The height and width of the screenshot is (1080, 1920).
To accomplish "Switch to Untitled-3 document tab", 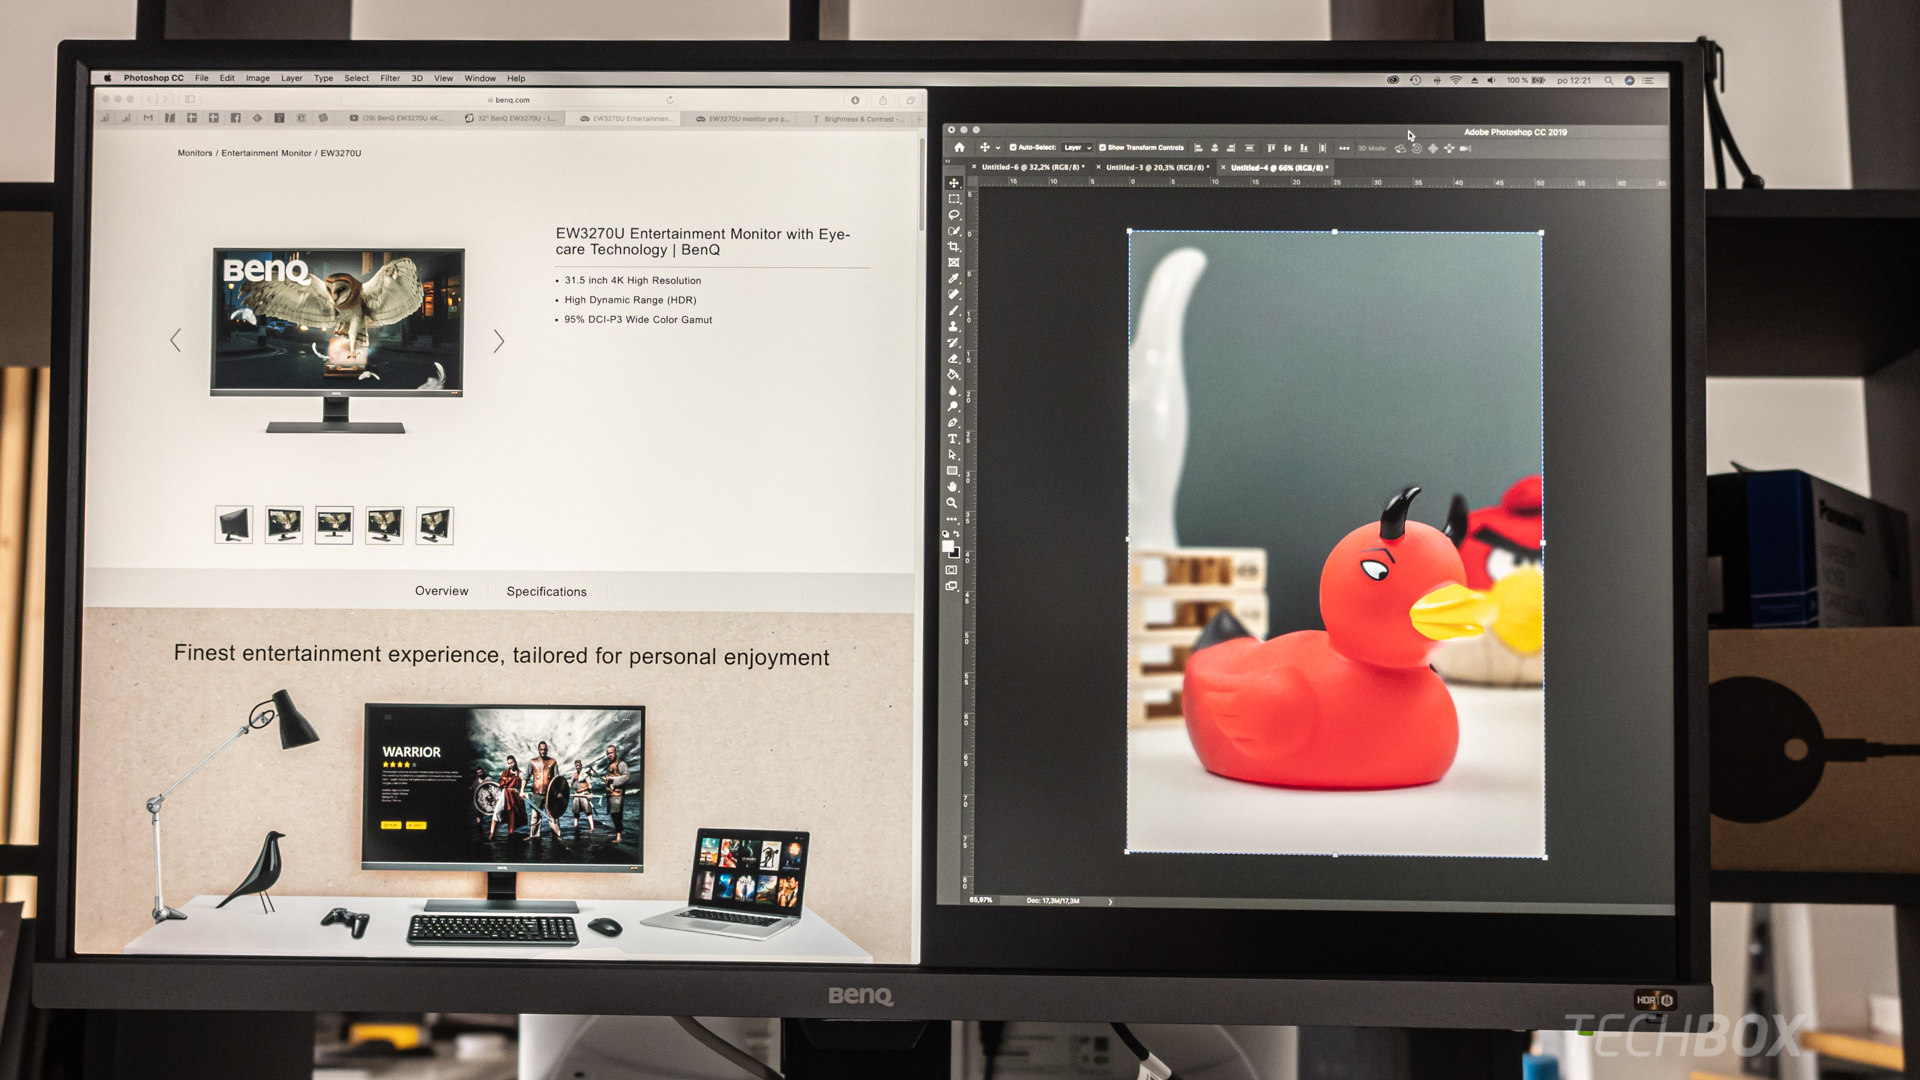I will (x=1157, y=168).
